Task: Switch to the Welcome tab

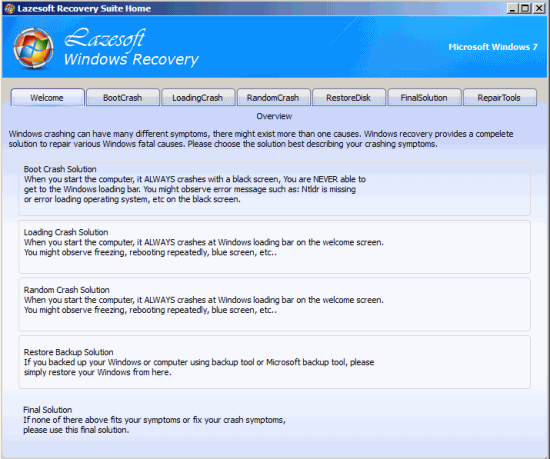Action: [x=47, y=97]
